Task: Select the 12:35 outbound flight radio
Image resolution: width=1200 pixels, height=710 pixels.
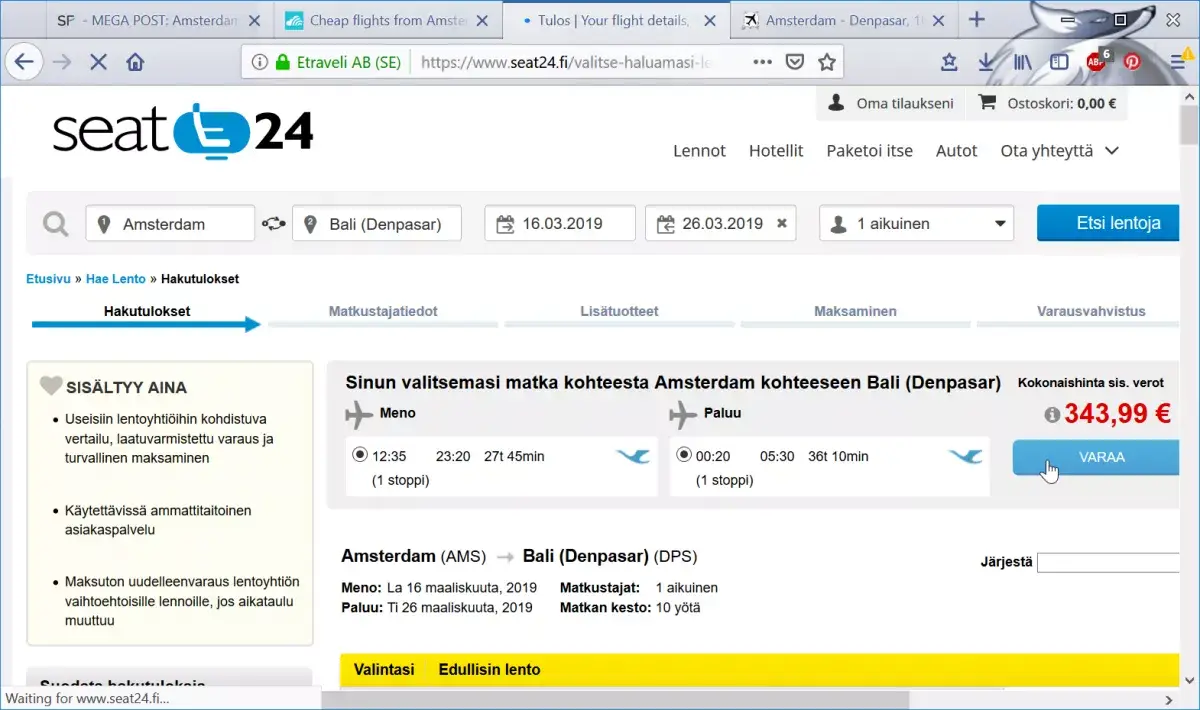Action: point(360,455)
